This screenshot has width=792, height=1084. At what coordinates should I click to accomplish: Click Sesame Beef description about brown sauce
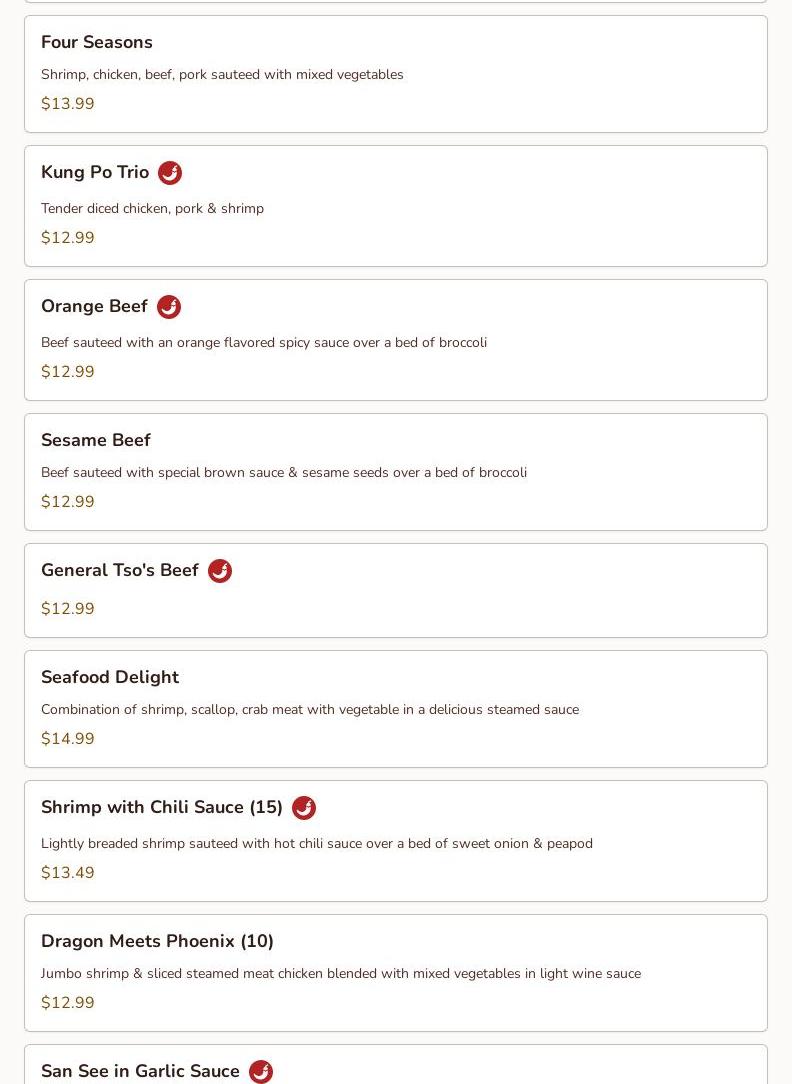pyautogui.click(x=284, y=472)
